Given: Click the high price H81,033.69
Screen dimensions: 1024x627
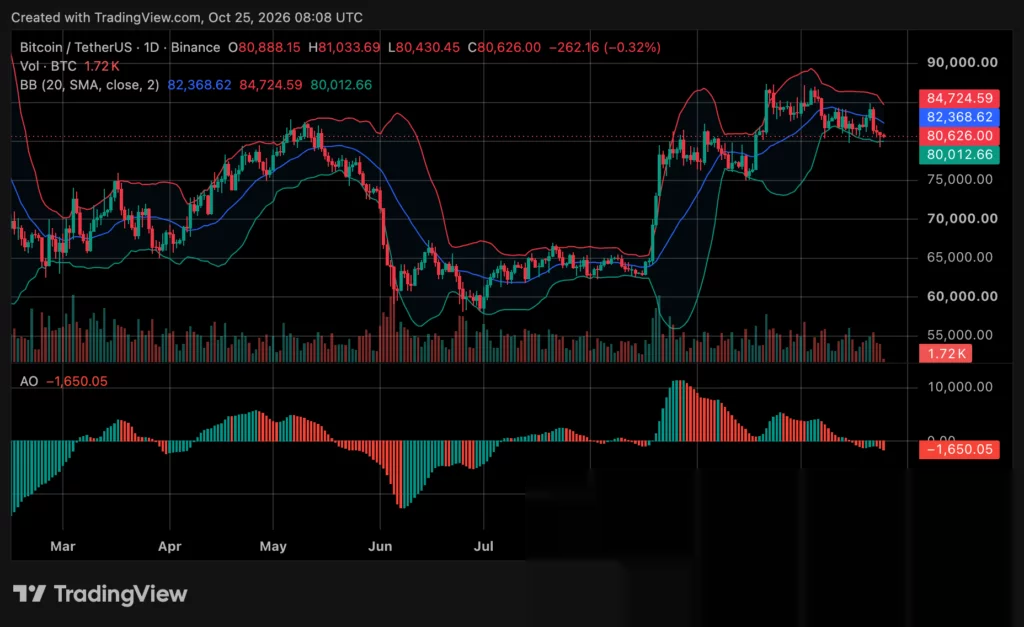Looking at the screenshot, I should pos(344,48).
